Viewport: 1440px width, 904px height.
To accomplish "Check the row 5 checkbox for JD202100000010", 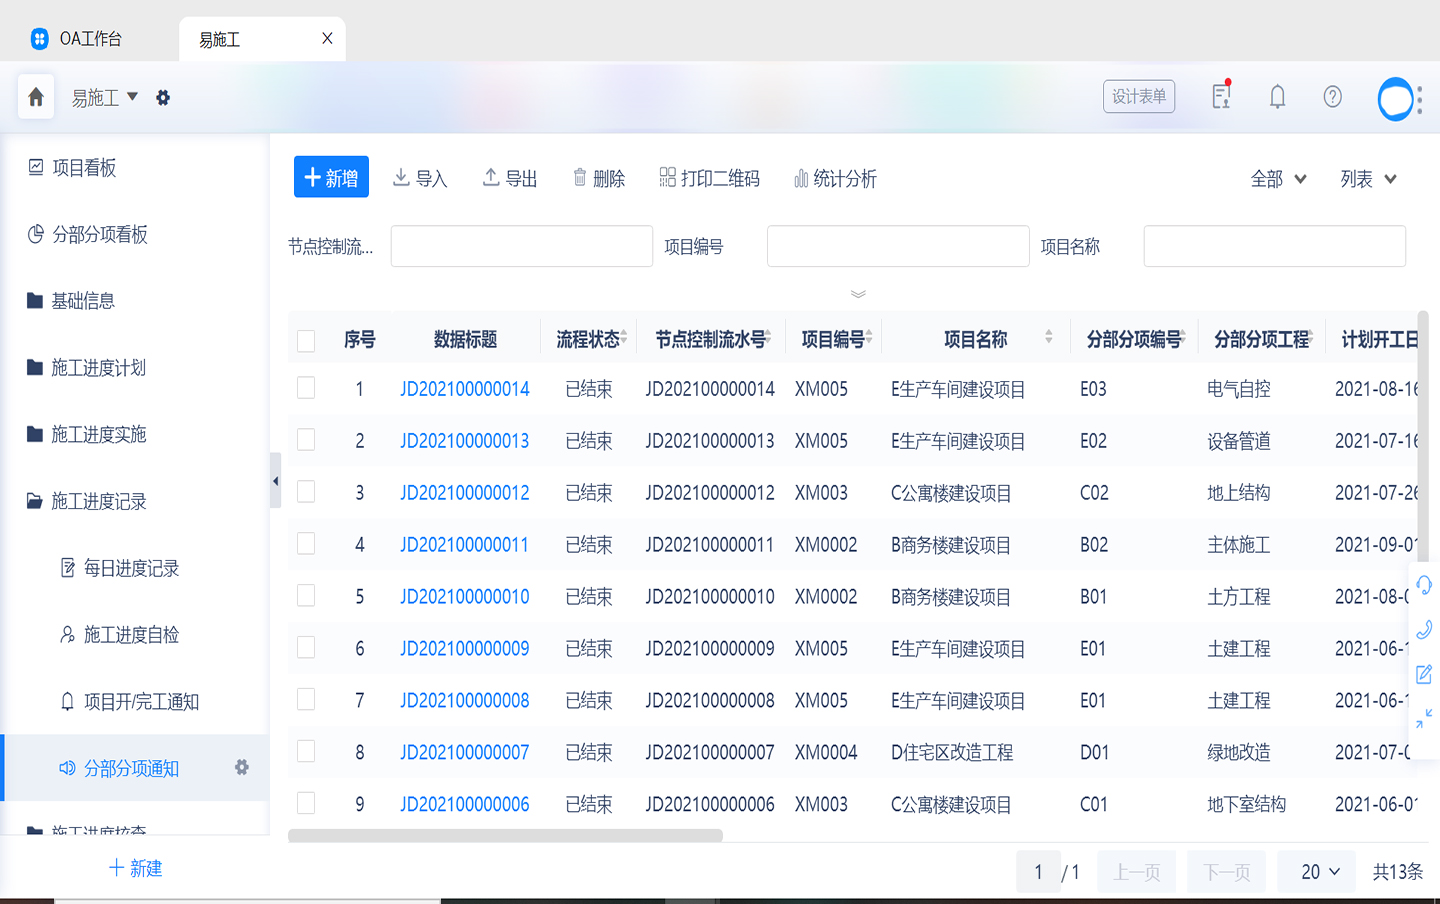I will (x=306, y=596).
